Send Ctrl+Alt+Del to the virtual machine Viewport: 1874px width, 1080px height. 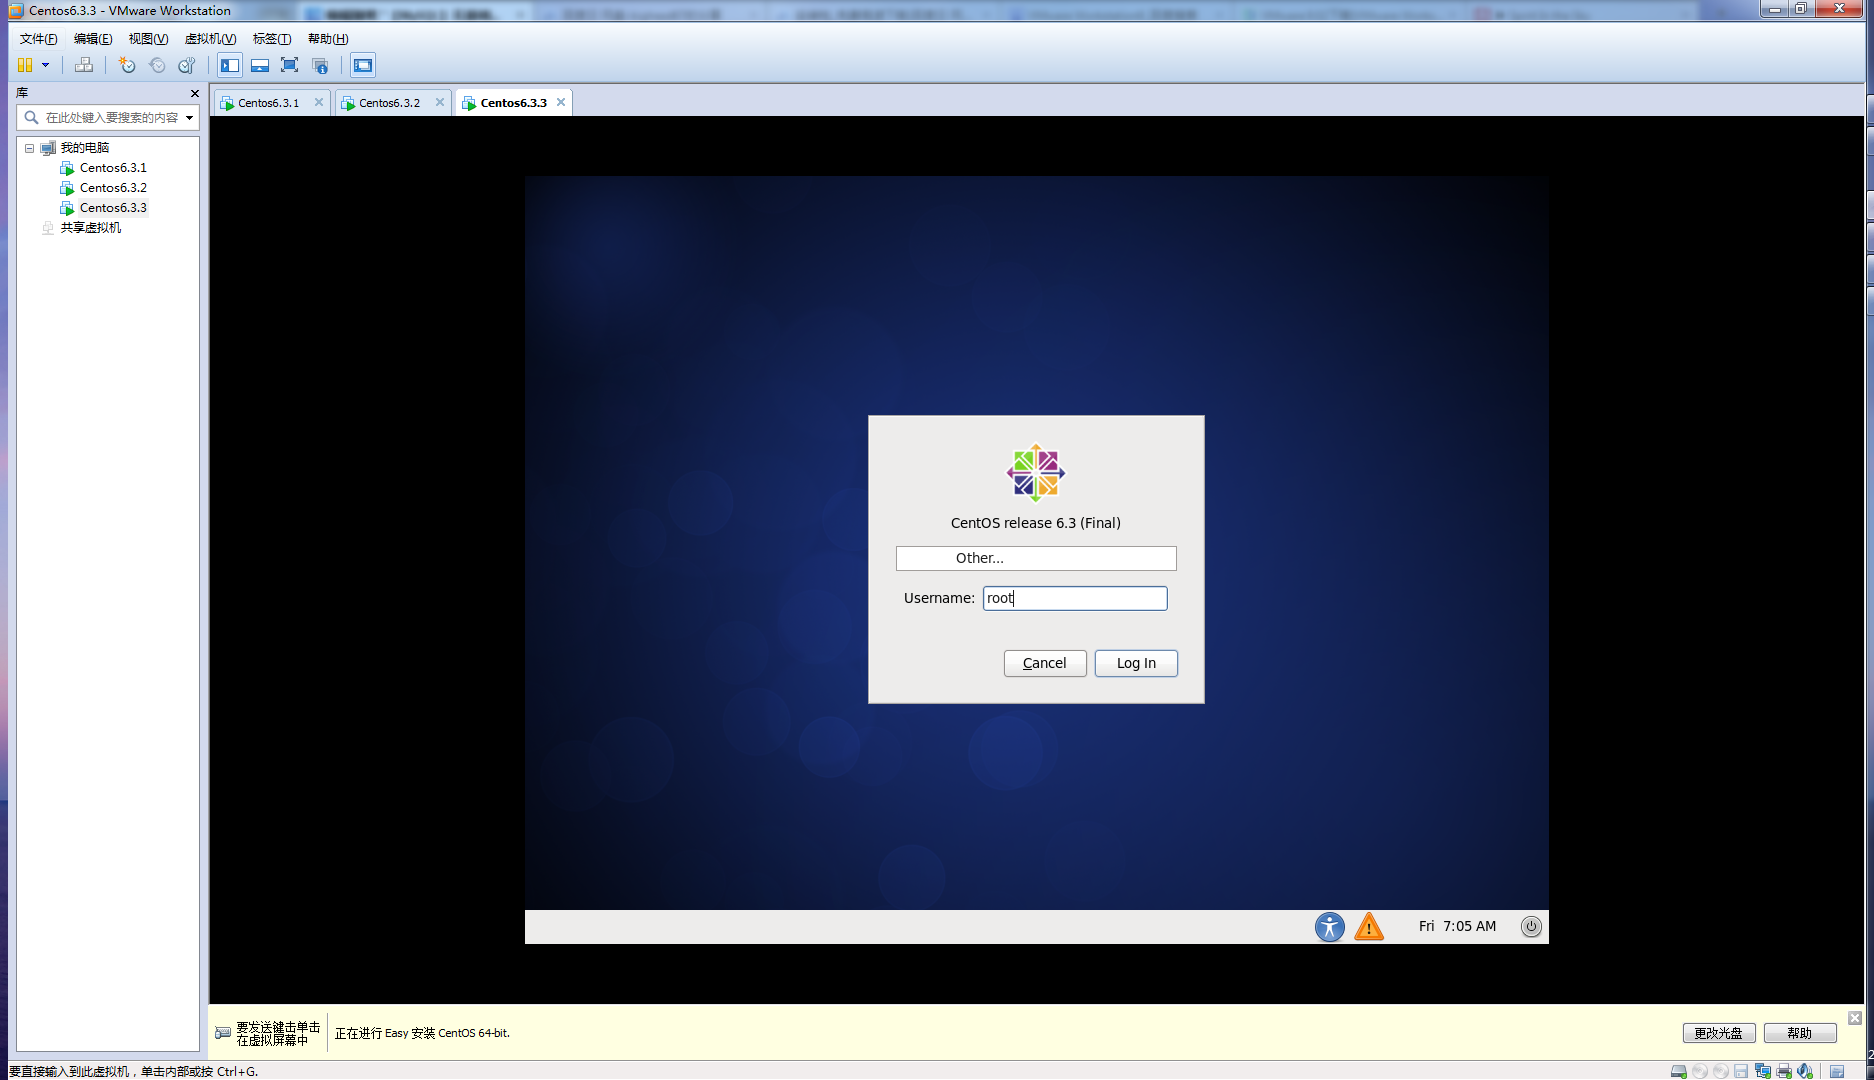tap(84, 65)
